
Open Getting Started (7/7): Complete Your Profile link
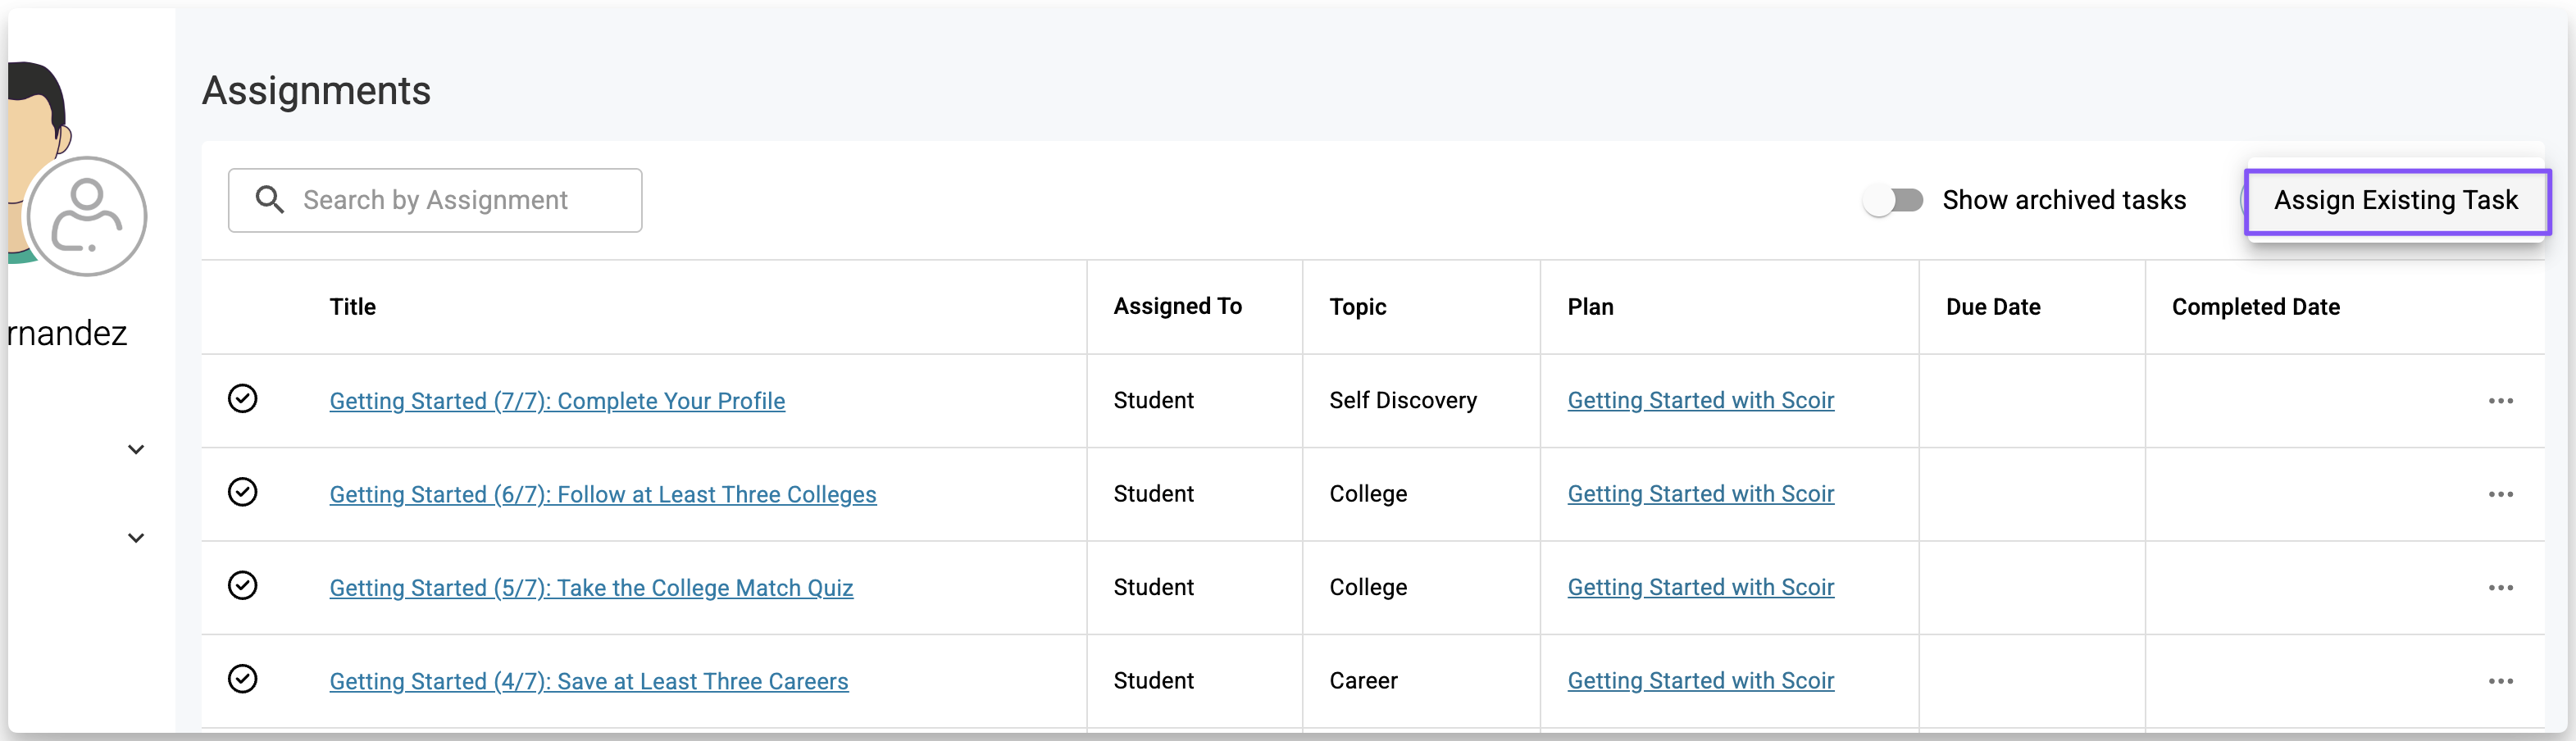[x=557, y=401]
